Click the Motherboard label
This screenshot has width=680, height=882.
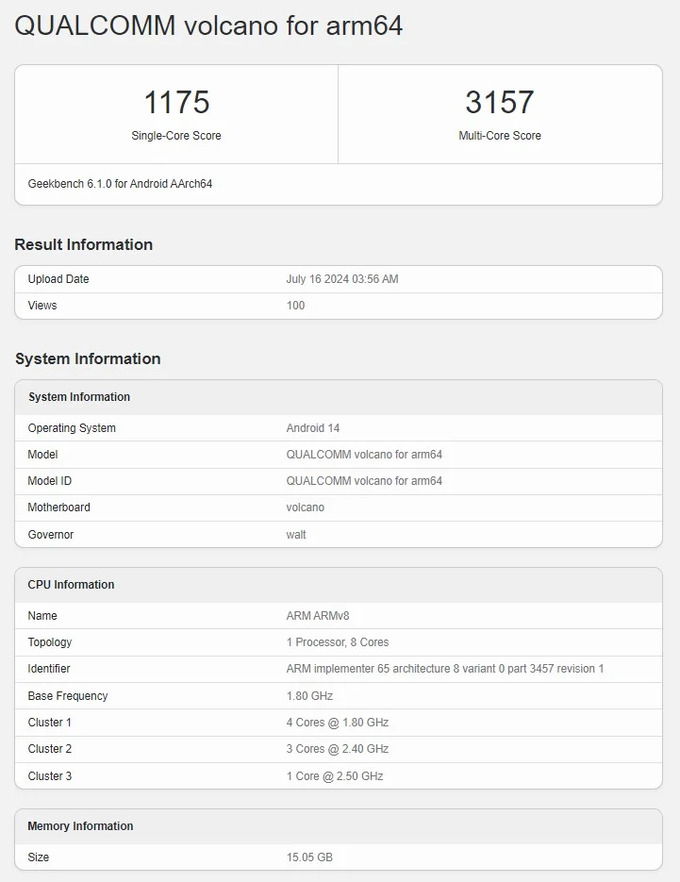(x=58, y=507)
